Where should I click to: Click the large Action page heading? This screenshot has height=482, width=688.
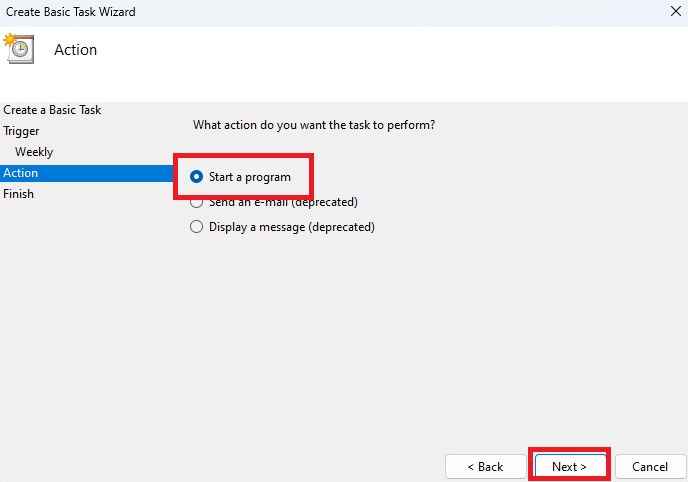coord(76,50)
